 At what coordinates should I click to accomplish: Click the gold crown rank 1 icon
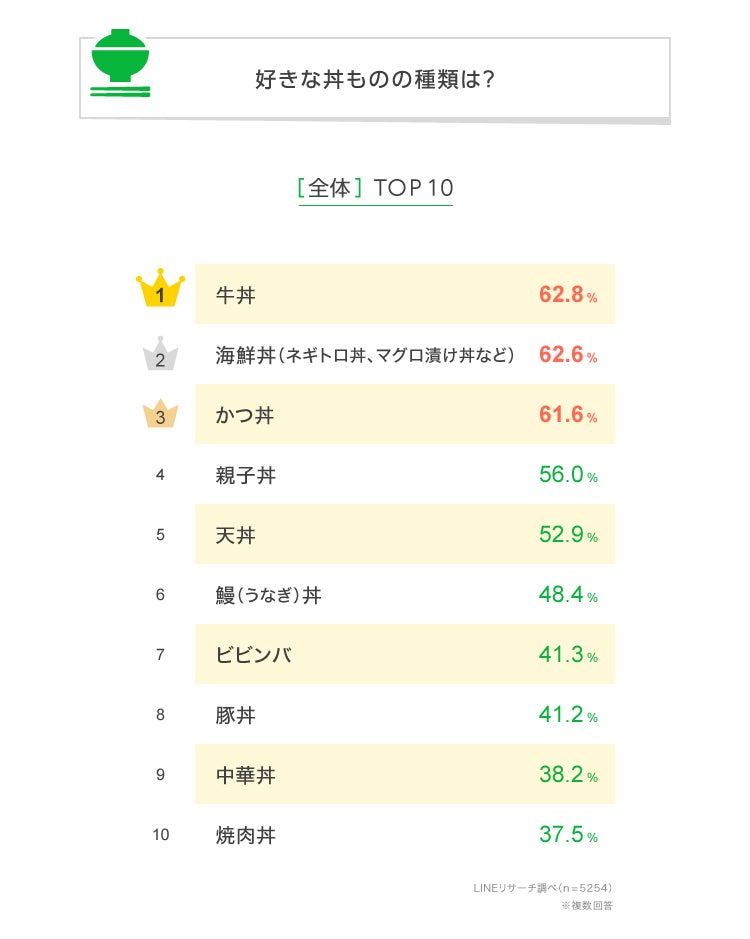(161, 291)
